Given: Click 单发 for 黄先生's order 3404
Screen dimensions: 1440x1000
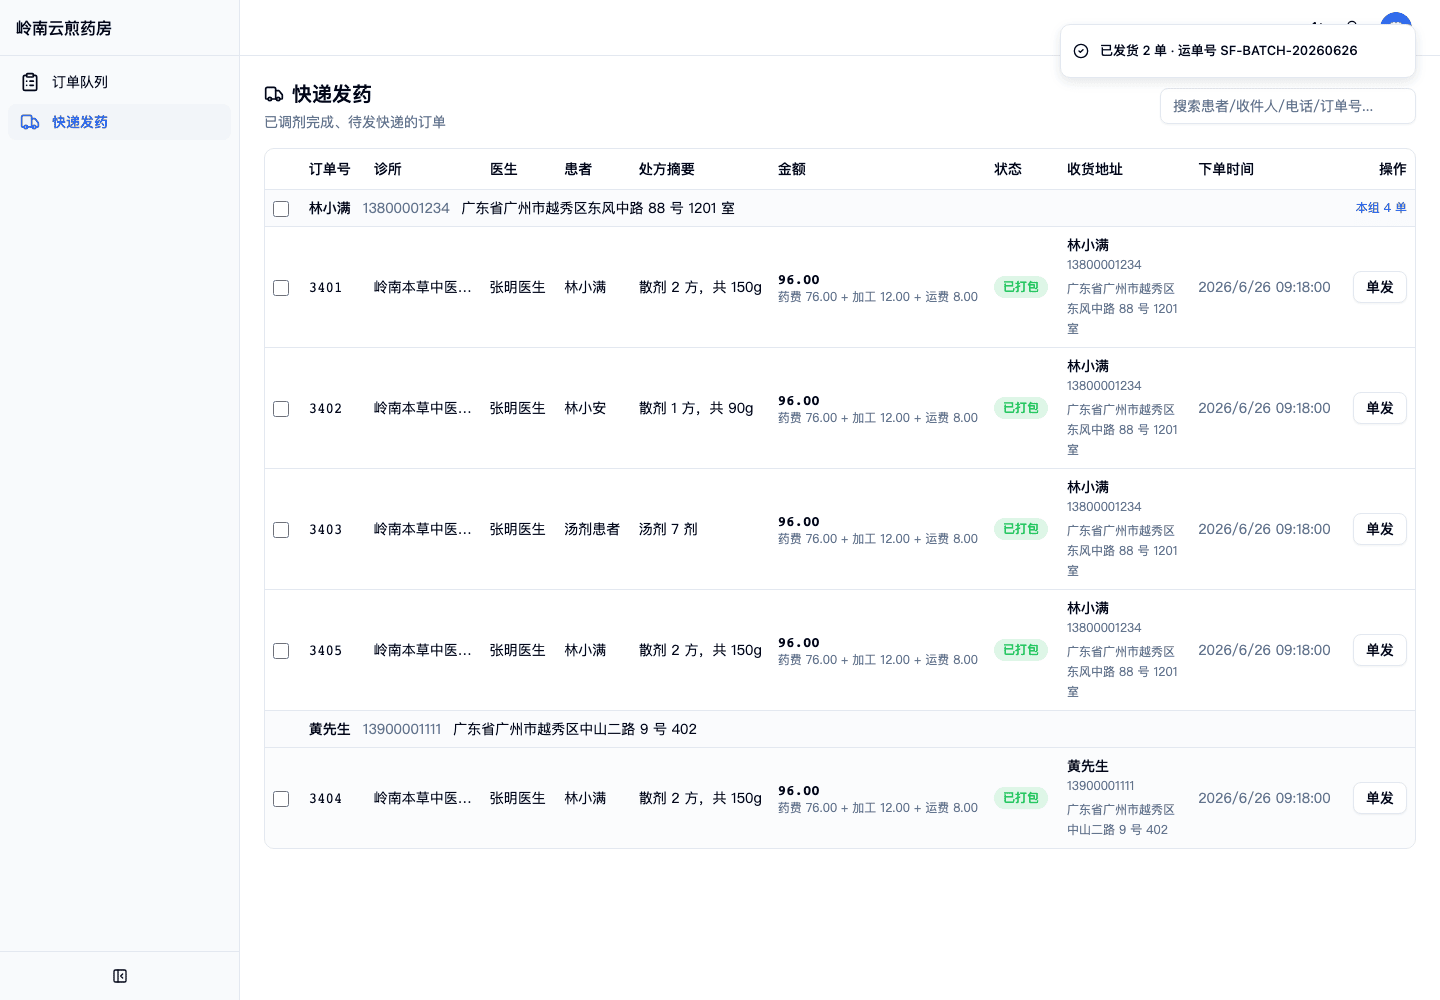Looking at the screenshot, I should 1379,798.
